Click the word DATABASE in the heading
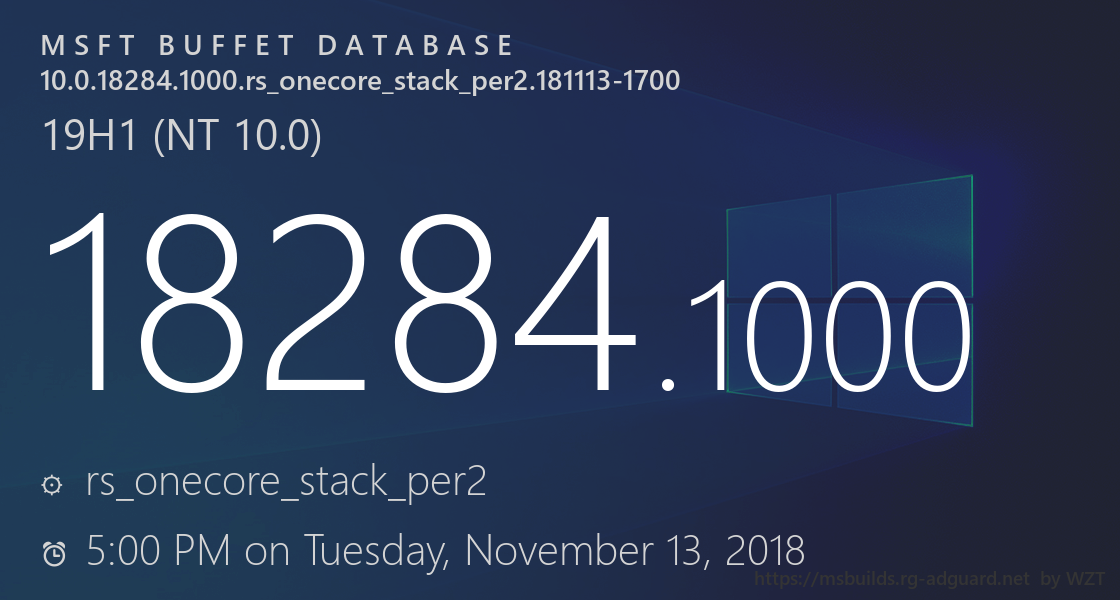1120x600 pixels. (x=417, y=46)
